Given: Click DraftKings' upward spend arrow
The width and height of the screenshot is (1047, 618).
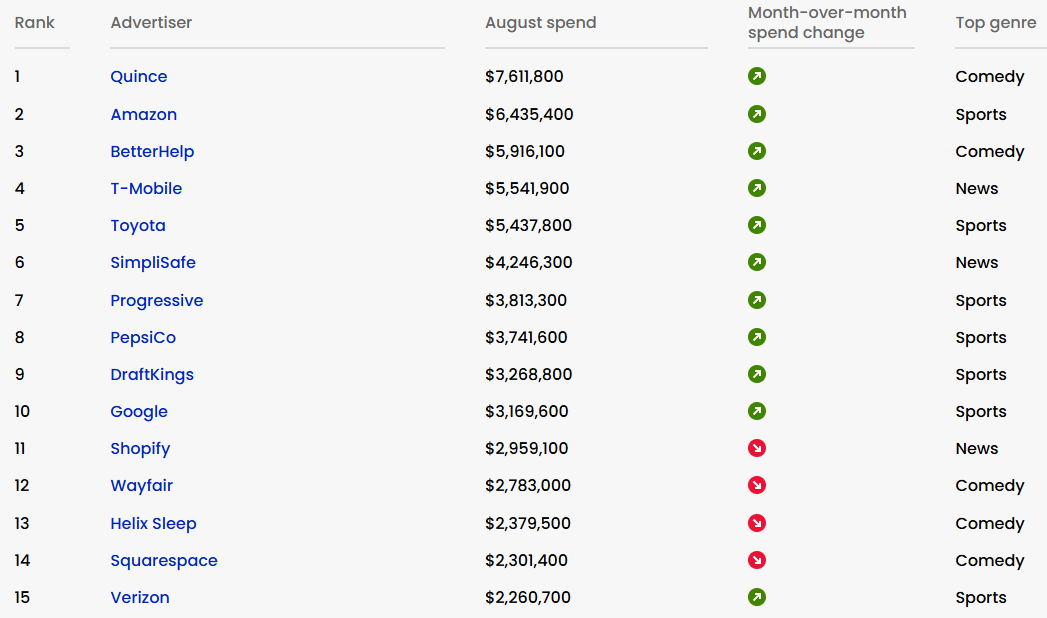Looking at the screenshot, I should [757, 374].
